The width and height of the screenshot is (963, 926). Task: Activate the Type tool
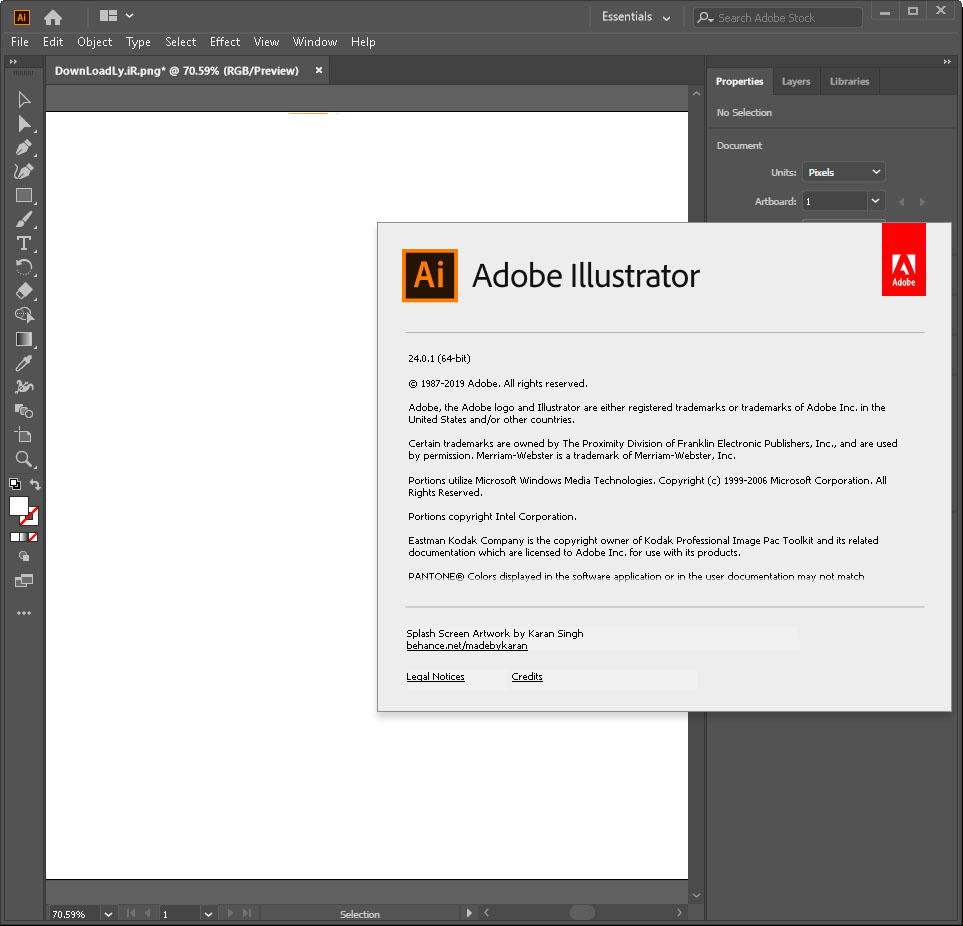tap(24, 244)
